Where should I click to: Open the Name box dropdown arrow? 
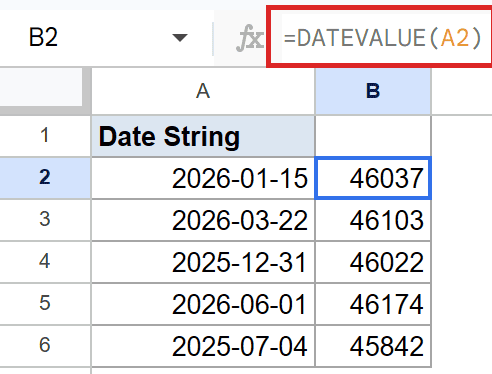point(180,38)
